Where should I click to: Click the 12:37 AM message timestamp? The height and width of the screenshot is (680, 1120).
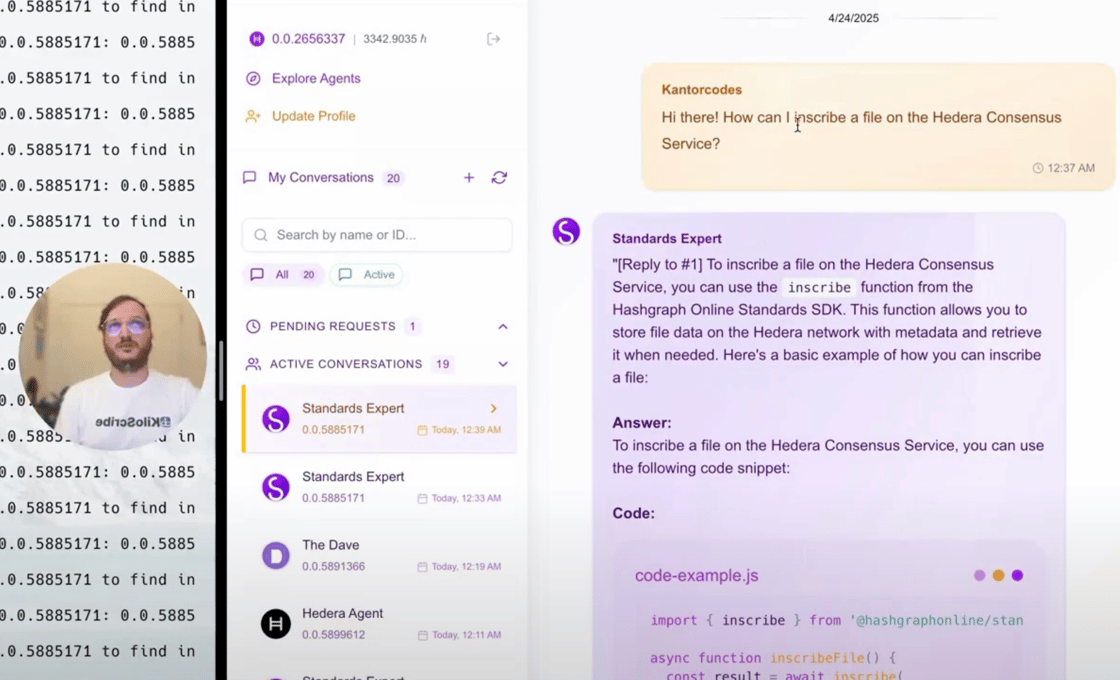coord(1071,169)
